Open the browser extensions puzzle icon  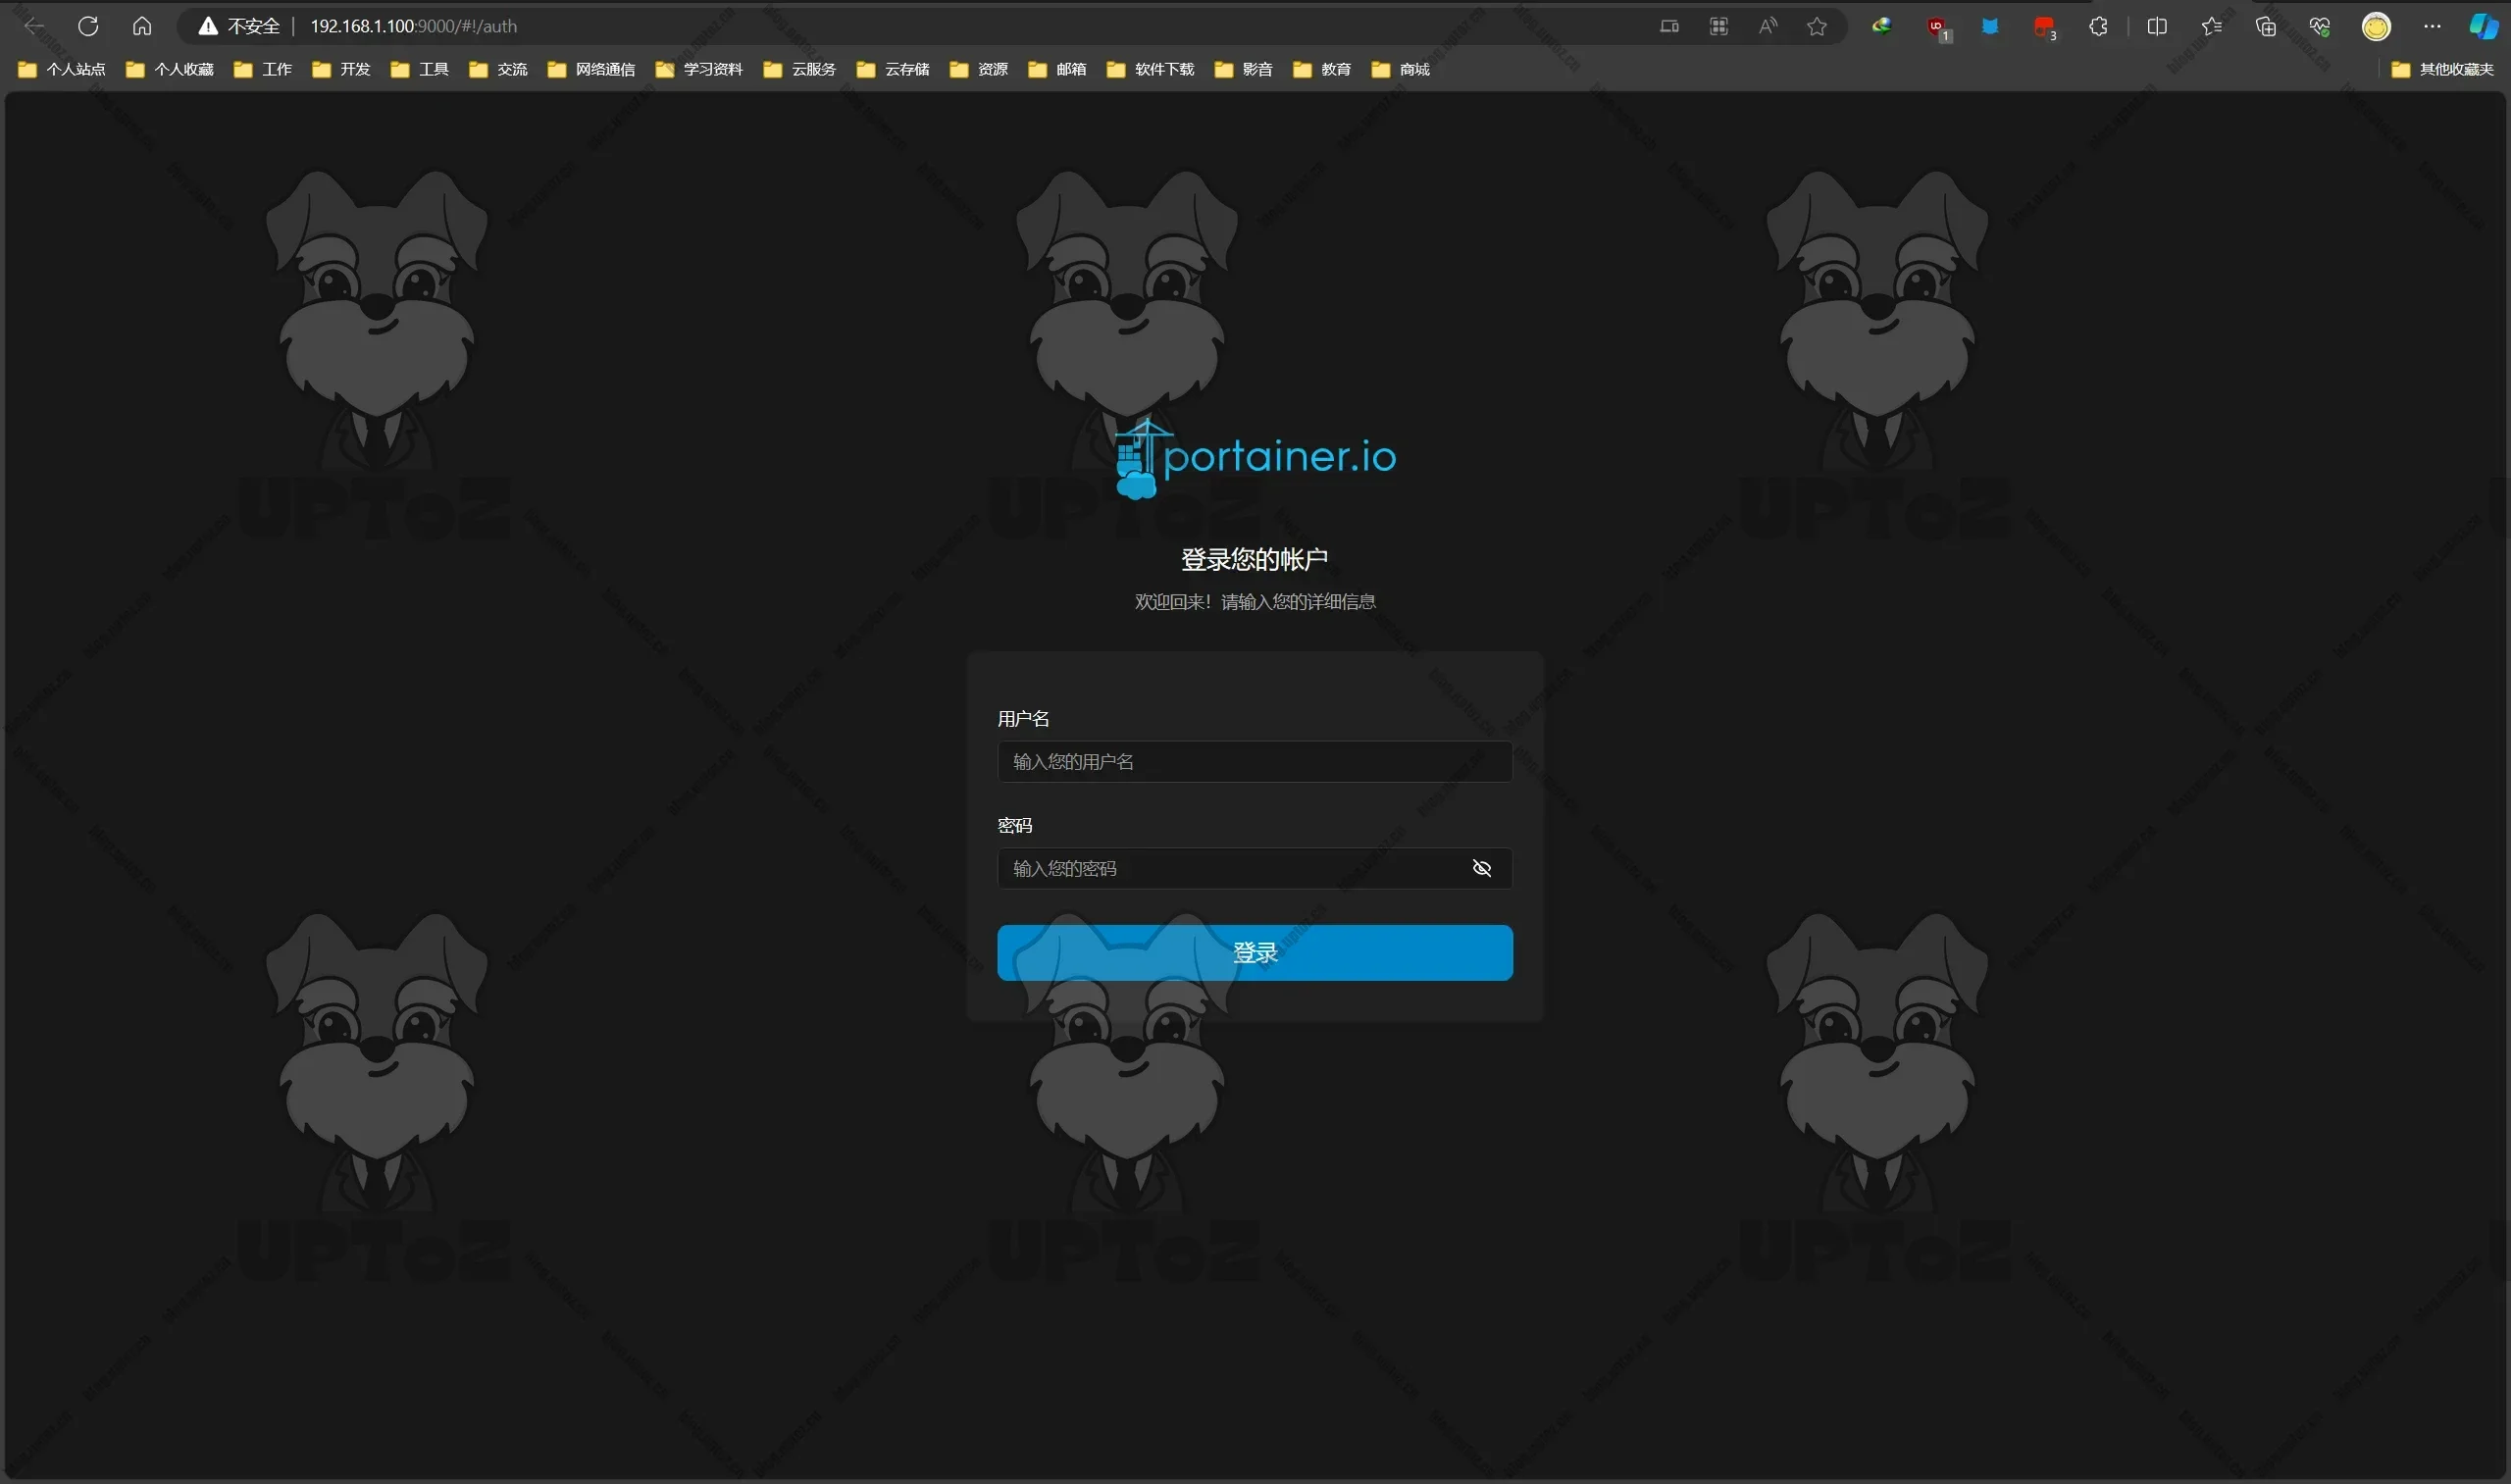click(x=2098, y=26)
